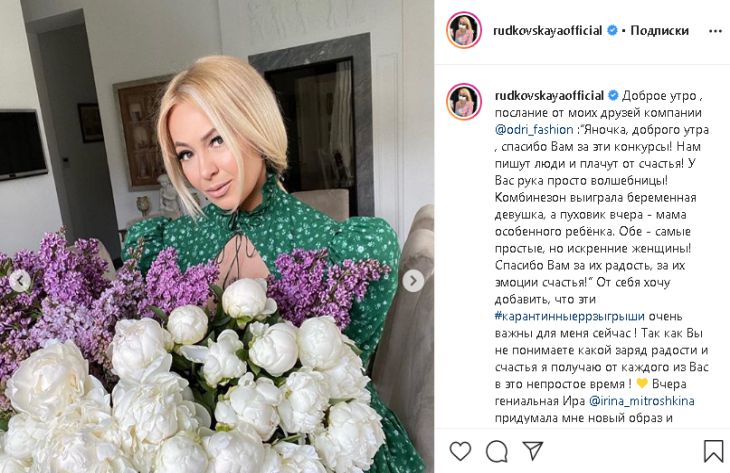Open the @odri_fashion mention link

coord(534,129)
